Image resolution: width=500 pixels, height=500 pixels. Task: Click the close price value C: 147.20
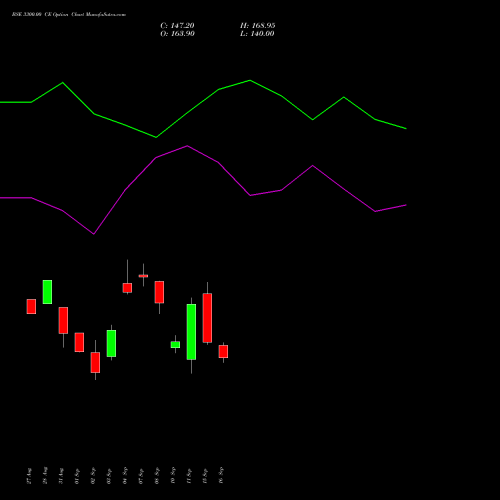[x=177, y=26]
